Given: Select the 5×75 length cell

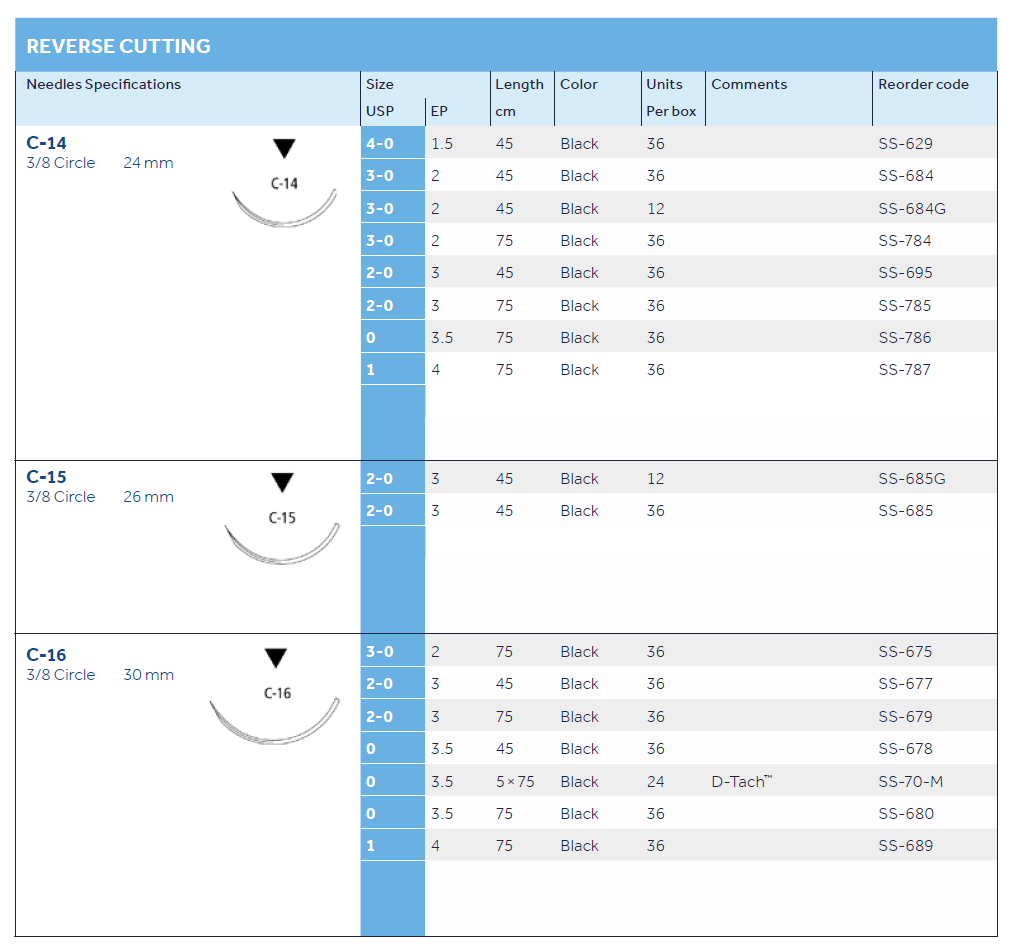Looking at the screenshot, I should click(515, 782).
